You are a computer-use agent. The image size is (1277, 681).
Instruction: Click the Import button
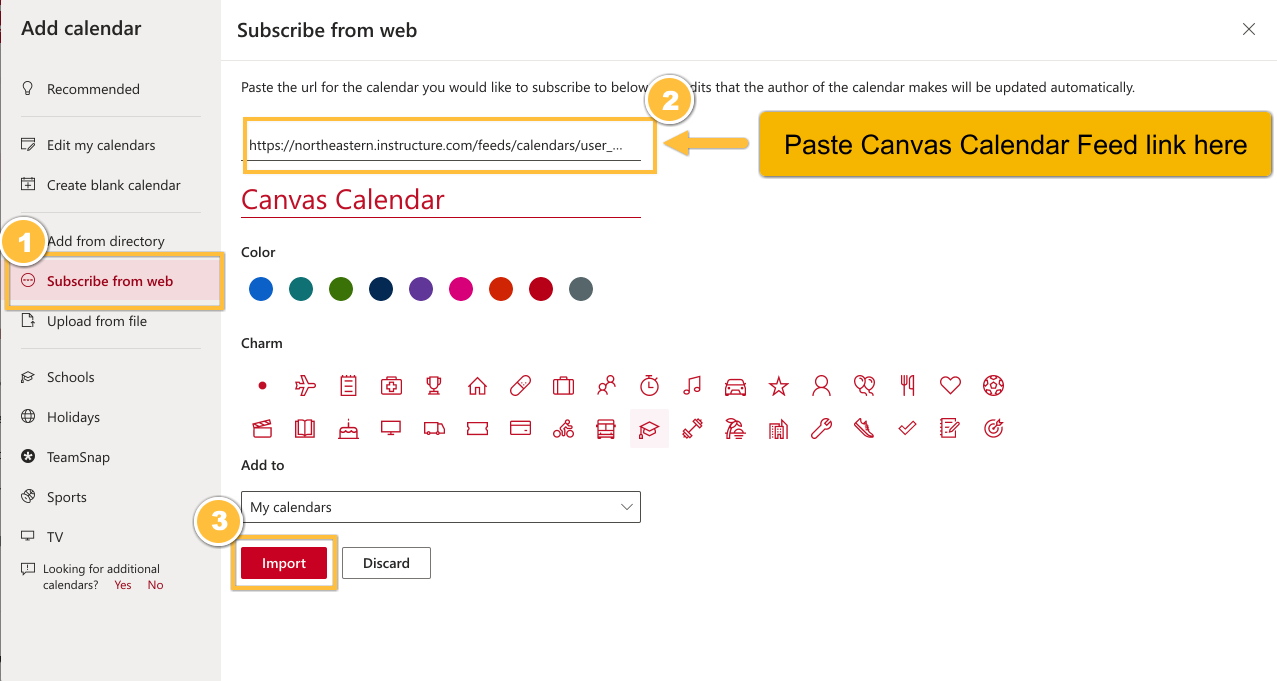pos(284,562)
